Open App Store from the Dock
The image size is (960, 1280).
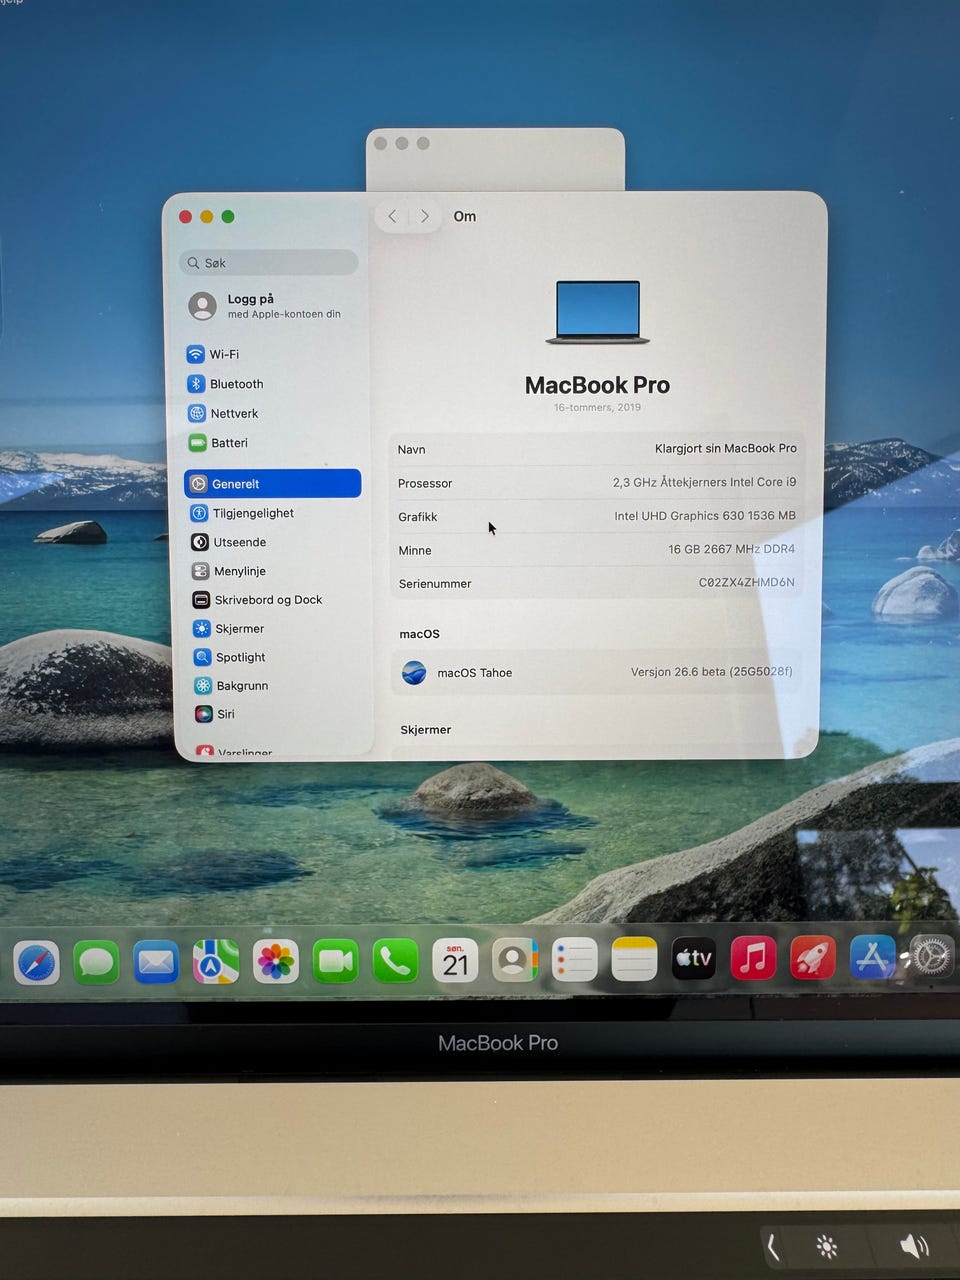coord(873,958)
